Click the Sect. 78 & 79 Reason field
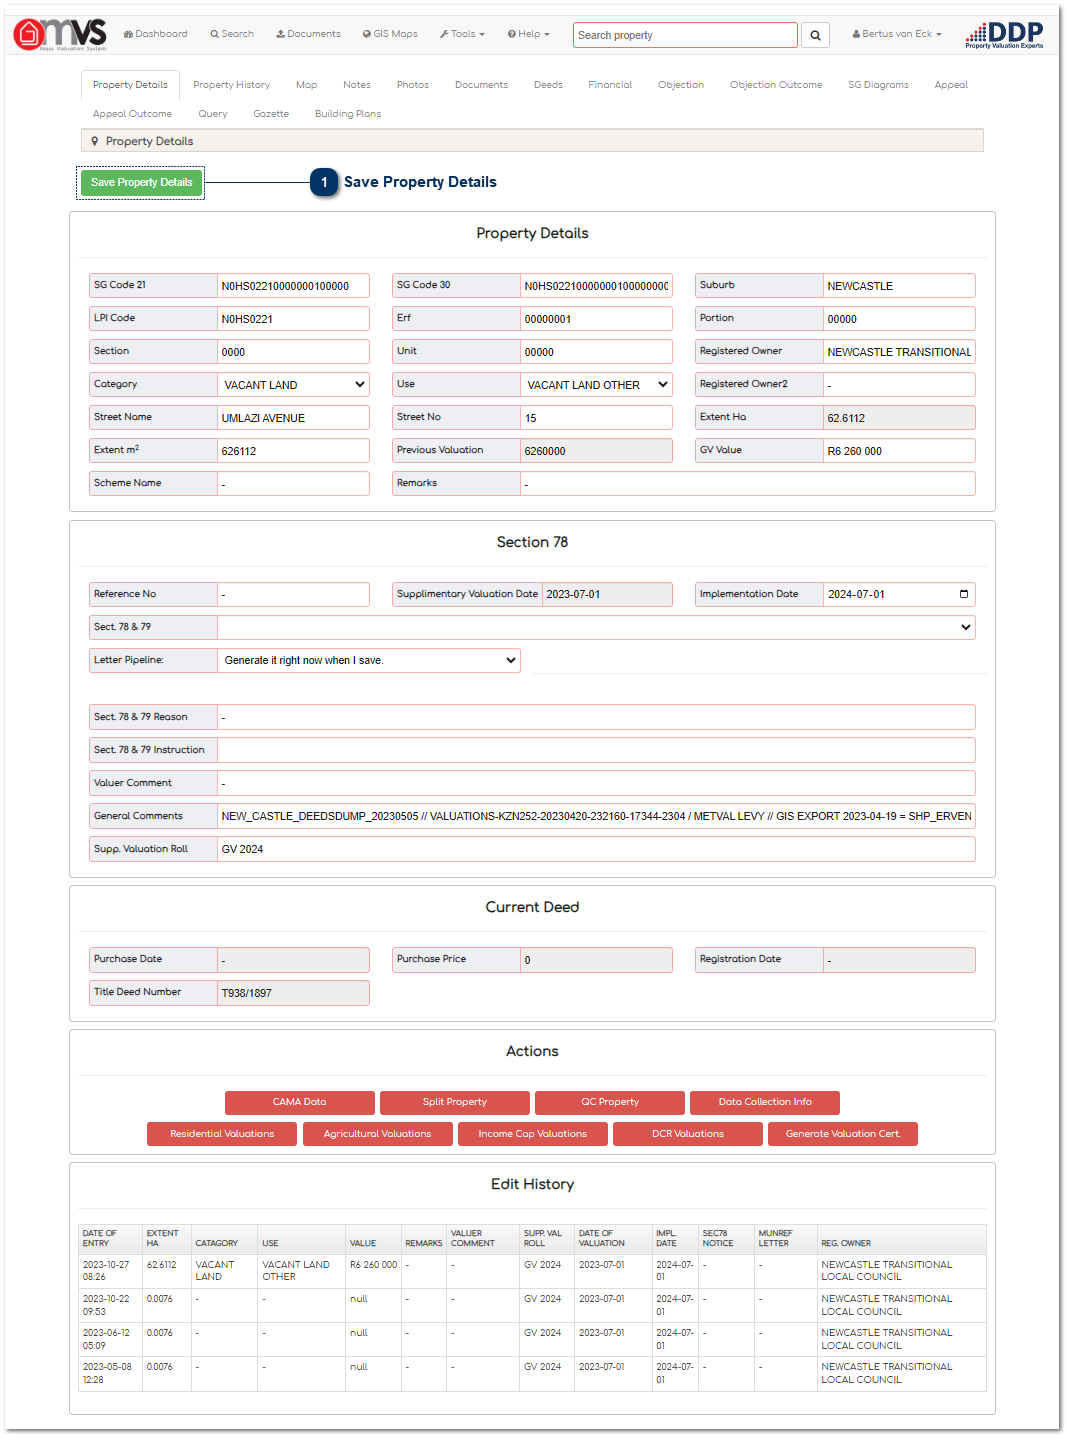 click(x=596, y=717)
